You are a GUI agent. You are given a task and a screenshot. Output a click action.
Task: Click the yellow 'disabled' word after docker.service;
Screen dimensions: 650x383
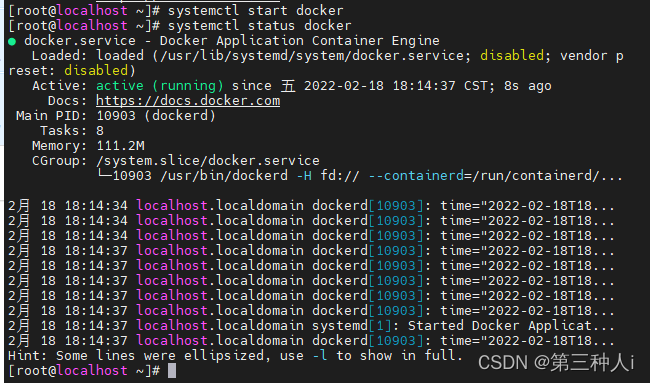512,56
